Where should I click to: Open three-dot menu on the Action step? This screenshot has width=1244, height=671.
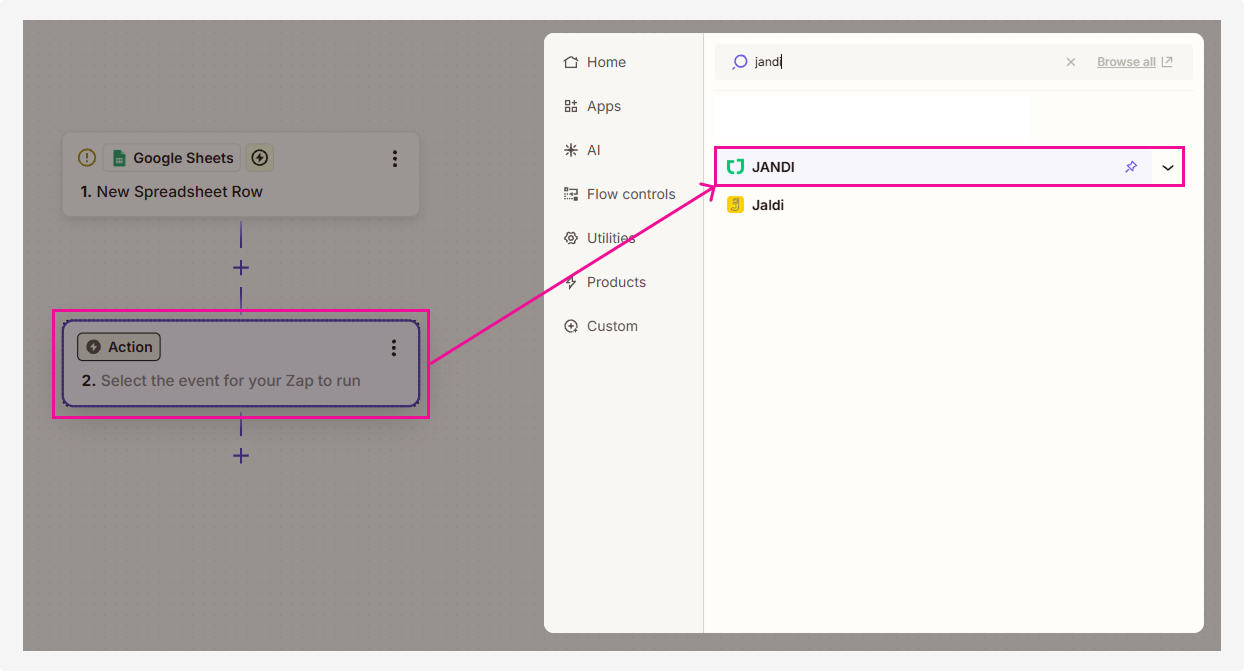(x=394, y=348)
